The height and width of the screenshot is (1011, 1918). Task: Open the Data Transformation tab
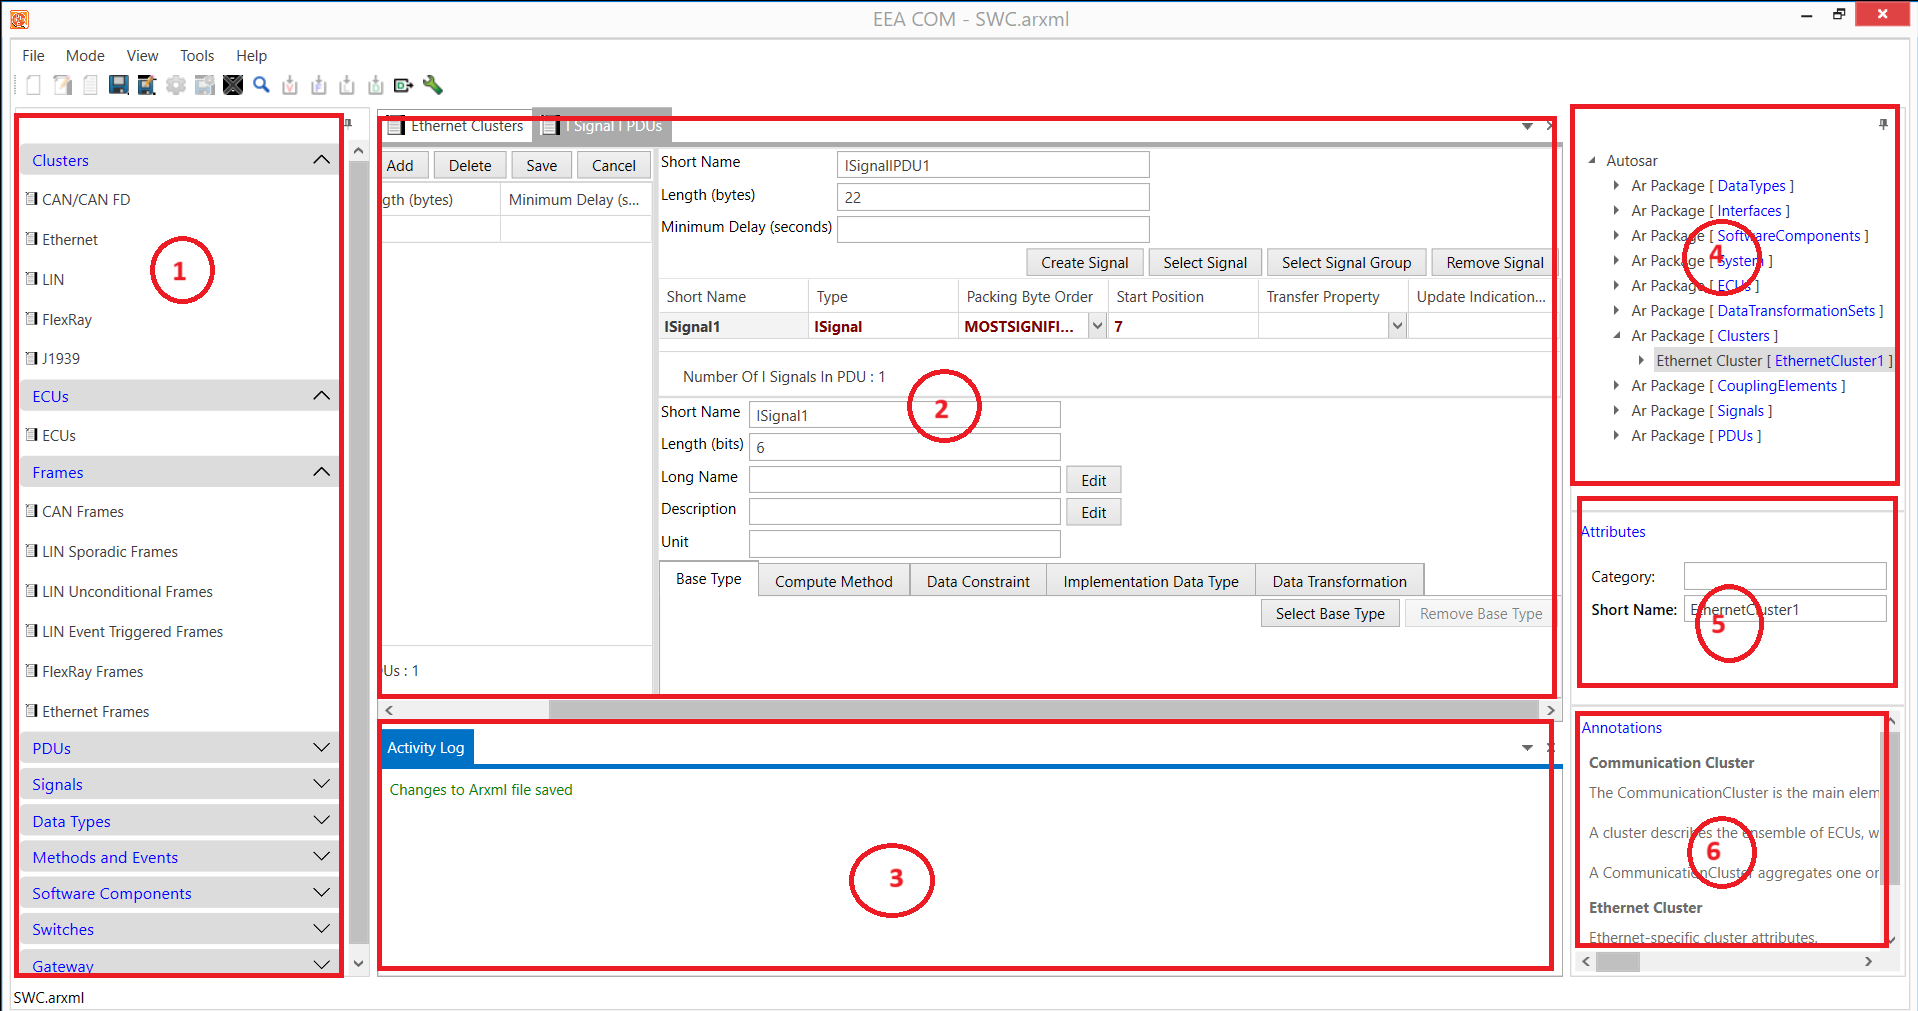[1339, 581]
